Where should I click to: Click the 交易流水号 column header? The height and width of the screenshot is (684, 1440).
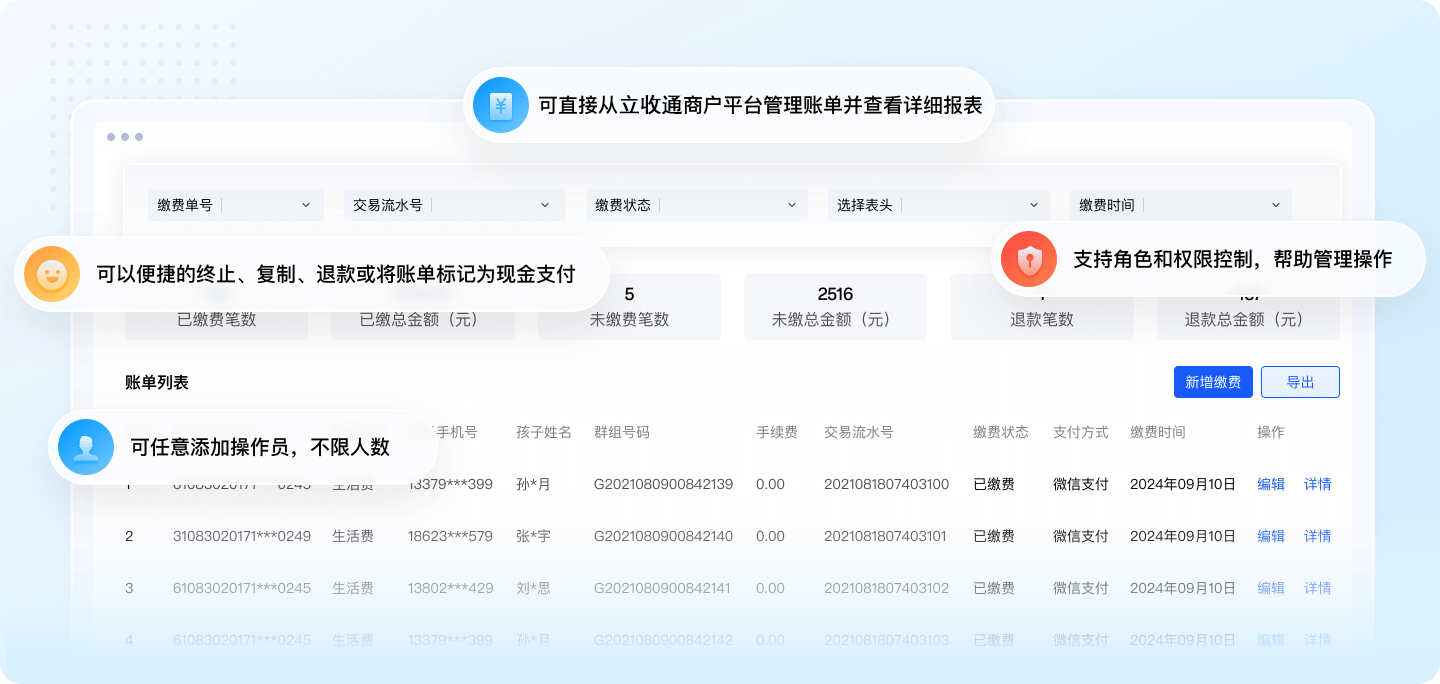coord(858,432)
